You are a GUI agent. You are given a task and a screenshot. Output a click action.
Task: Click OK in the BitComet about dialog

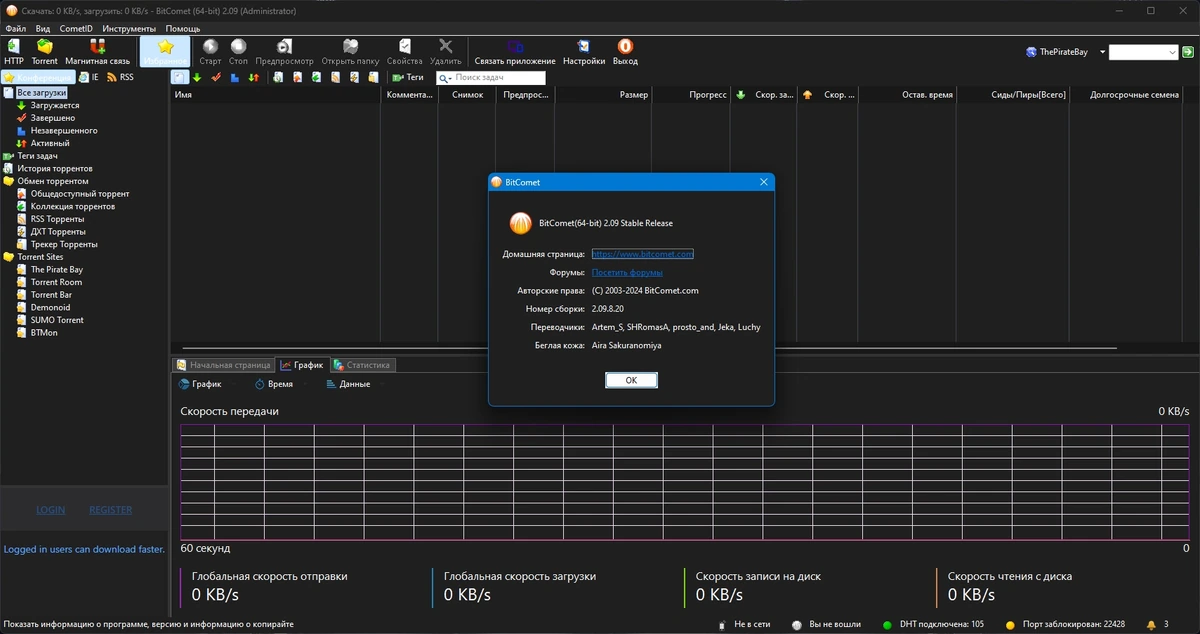(631, 380)
